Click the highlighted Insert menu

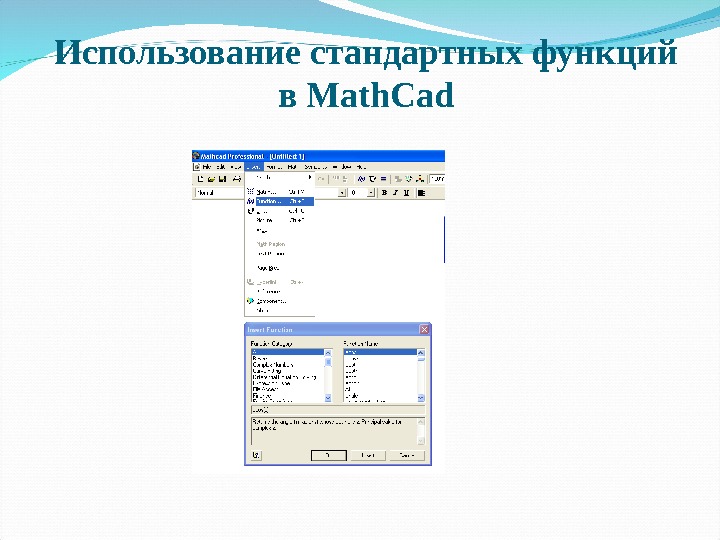254,167
